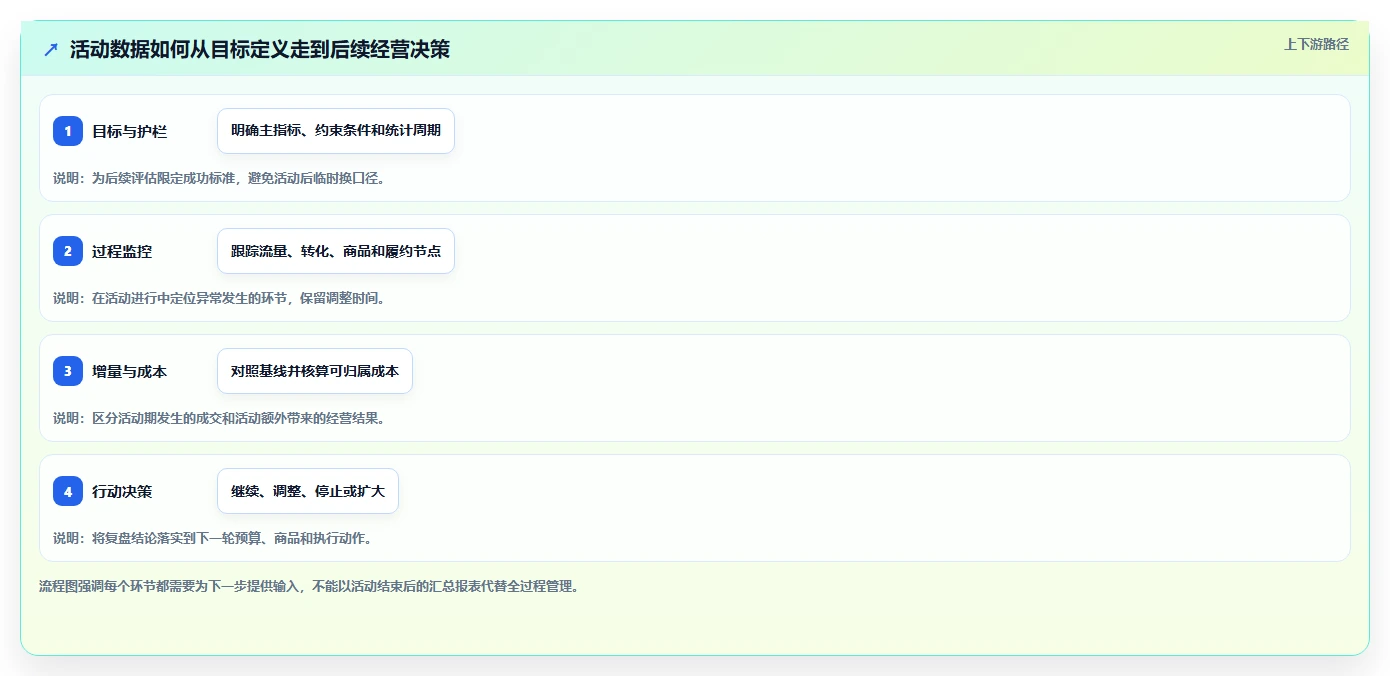Image resolution: width=1390 pixels, height=676 pixels.
Task: Click the note 区分活动期发生的成交
Action: (x=219, y=418)
